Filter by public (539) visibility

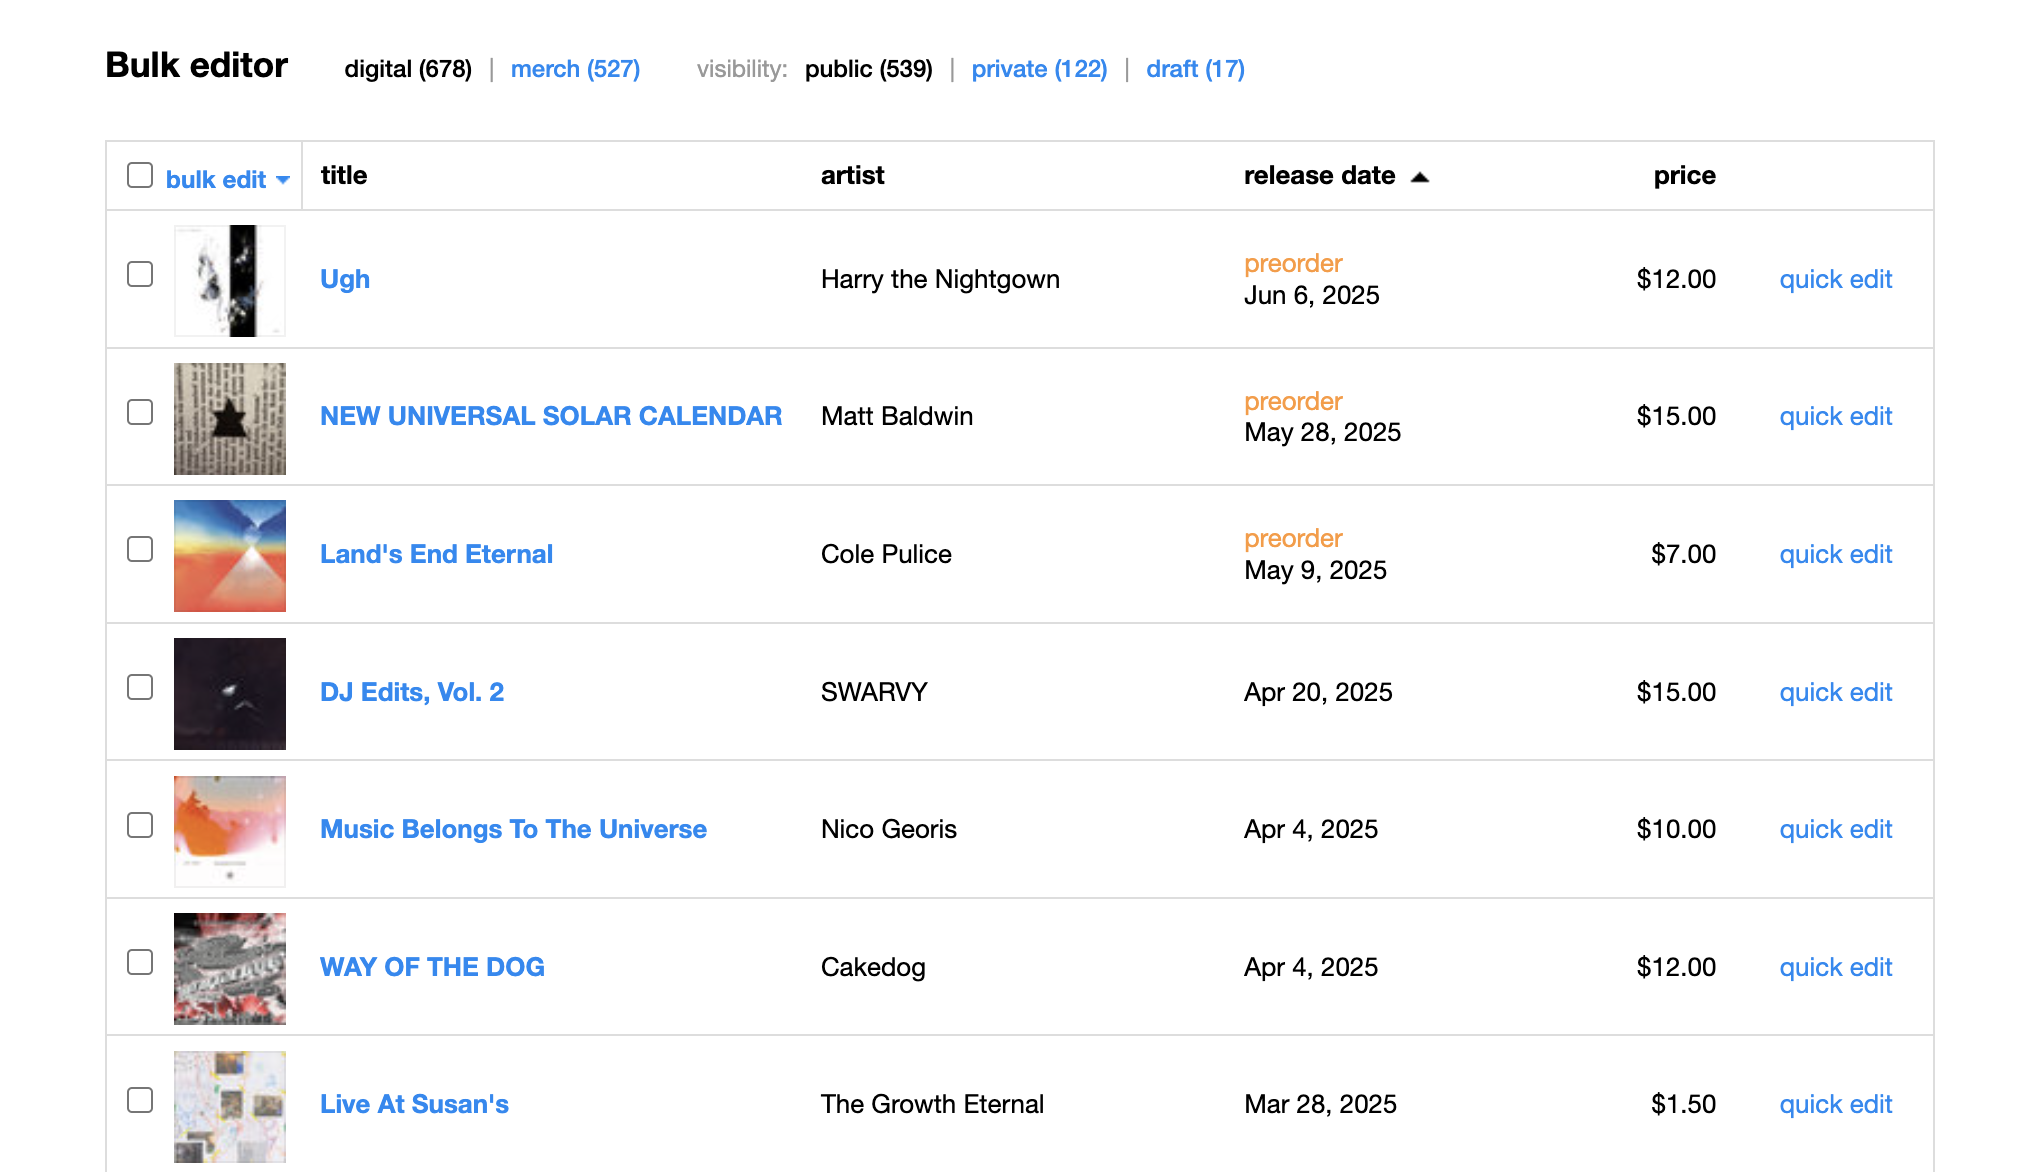coord(869,69)
